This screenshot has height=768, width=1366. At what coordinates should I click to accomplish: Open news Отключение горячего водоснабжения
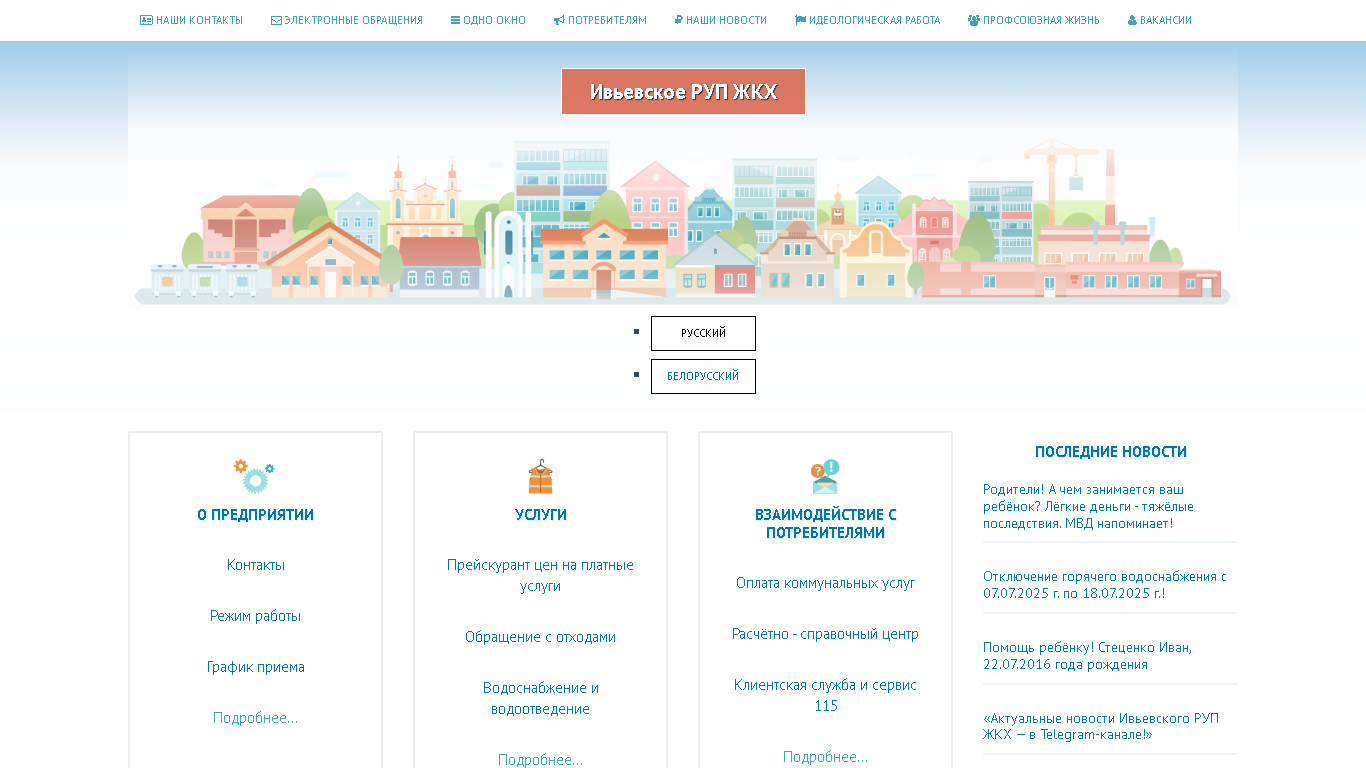(x=1105, y=585)
